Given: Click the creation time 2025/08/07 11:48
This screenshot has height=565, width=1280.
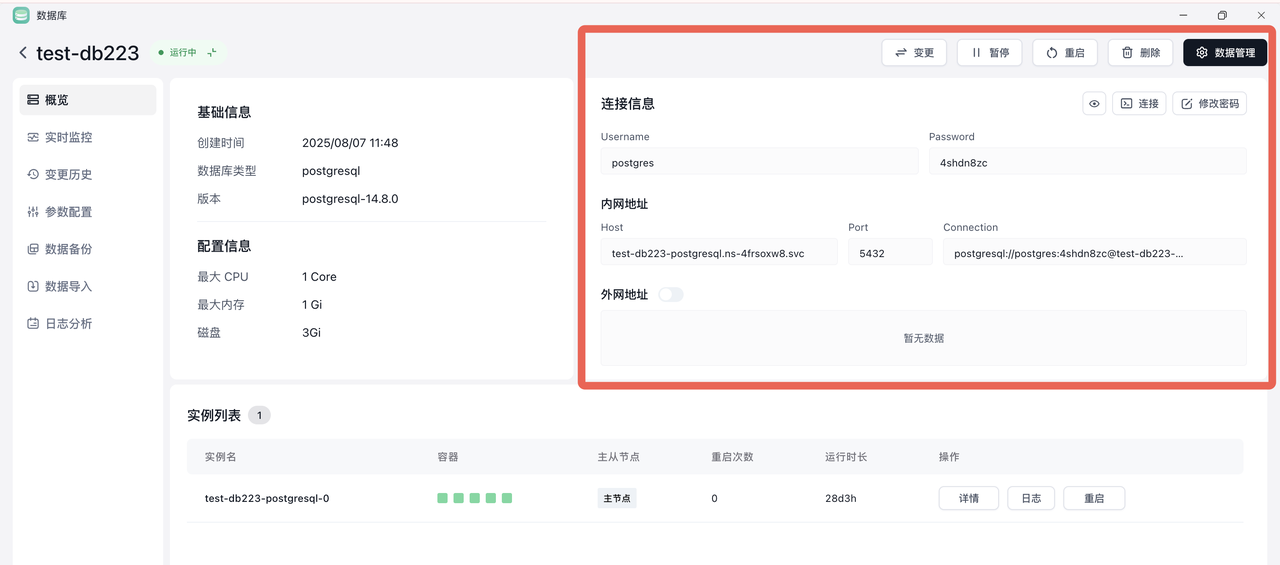Looking at the screenshot, I should pyautogui.click(x=350, y=143).
